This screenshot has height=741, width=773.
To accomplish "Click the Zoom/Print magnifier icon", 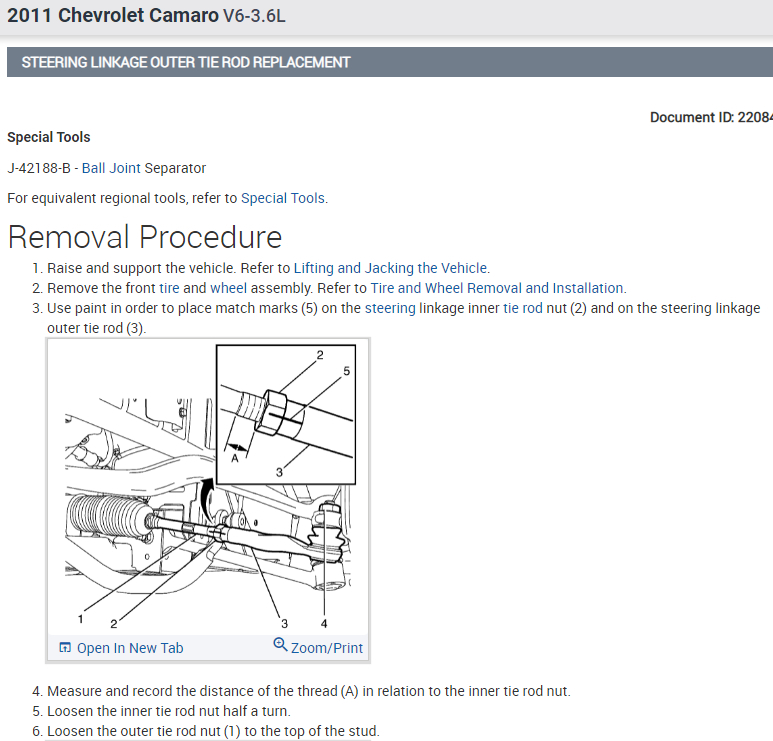I will (x=280, y=644).
